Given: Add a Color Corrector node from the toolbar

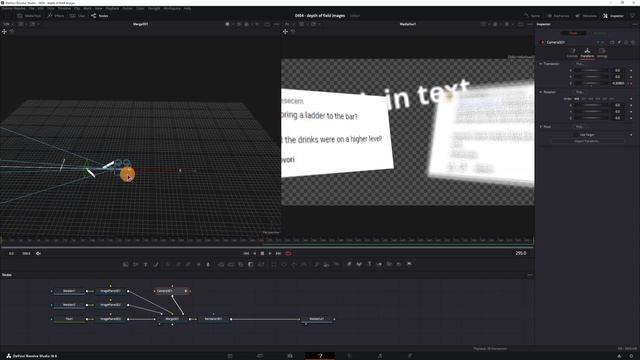Looking at the screenshot, I should tap(168, 264).
